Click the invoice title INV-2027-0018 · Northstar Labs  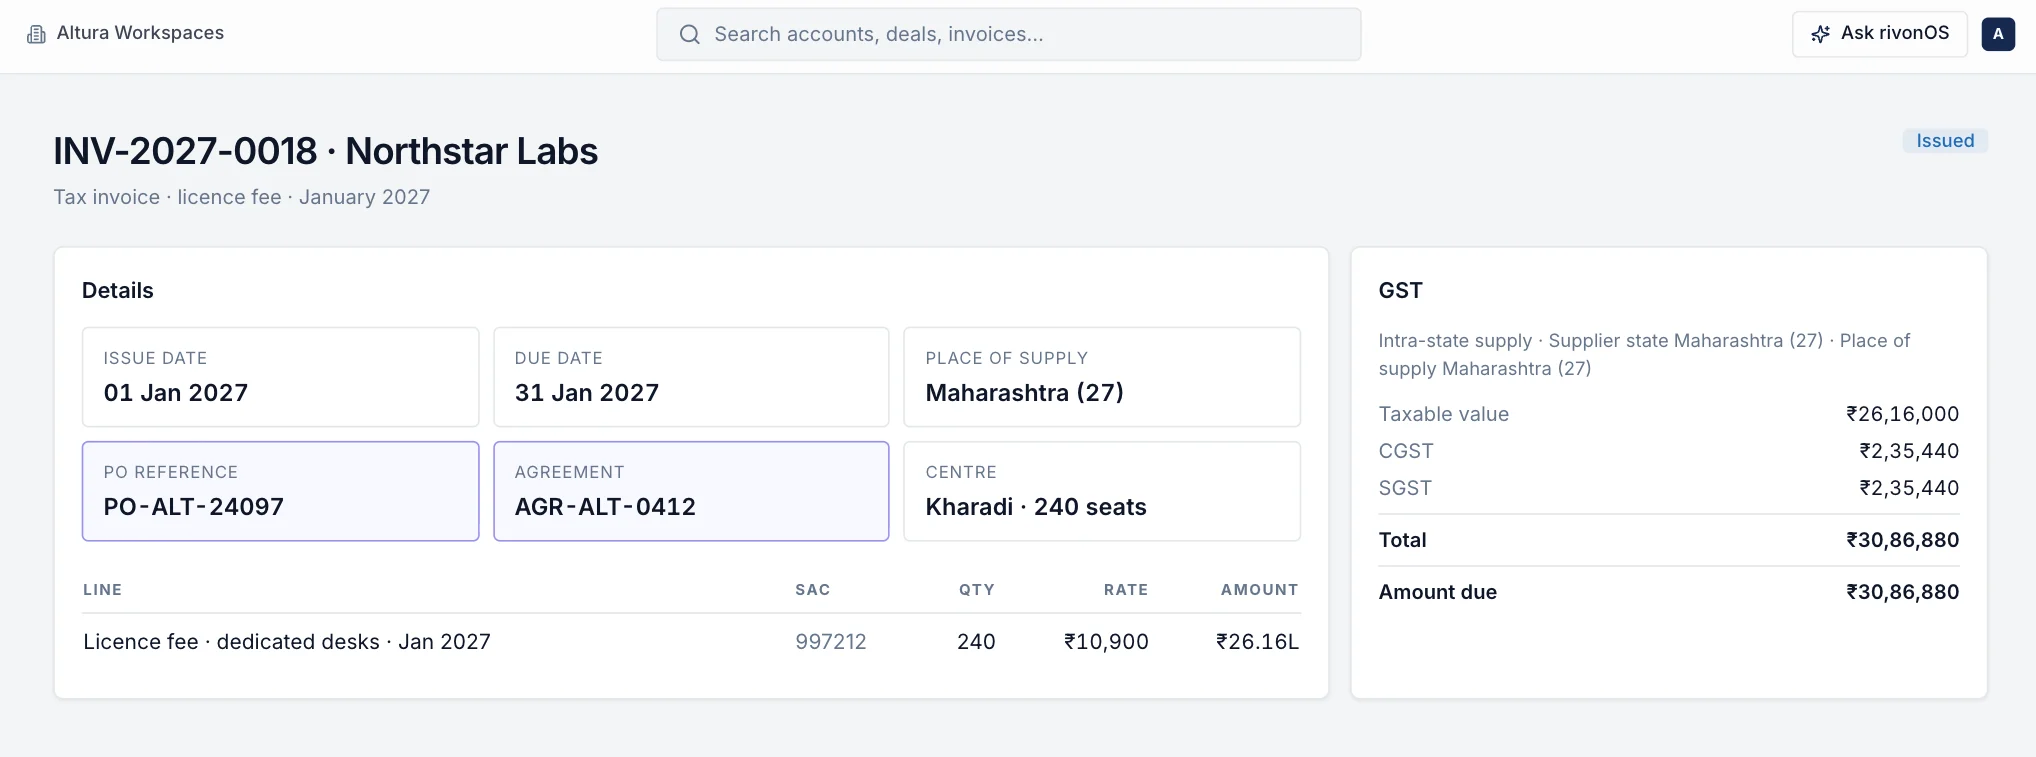325,152
